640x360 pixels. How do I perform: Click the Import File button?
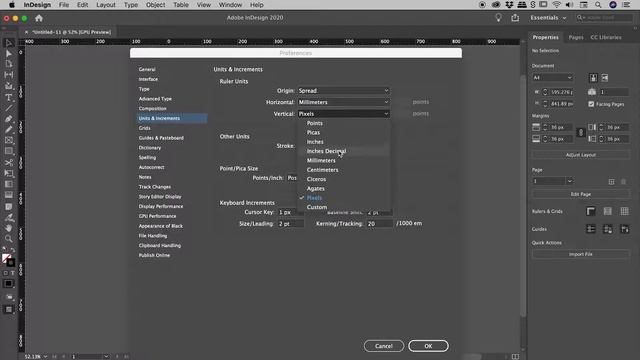click(x=580, y=254)
